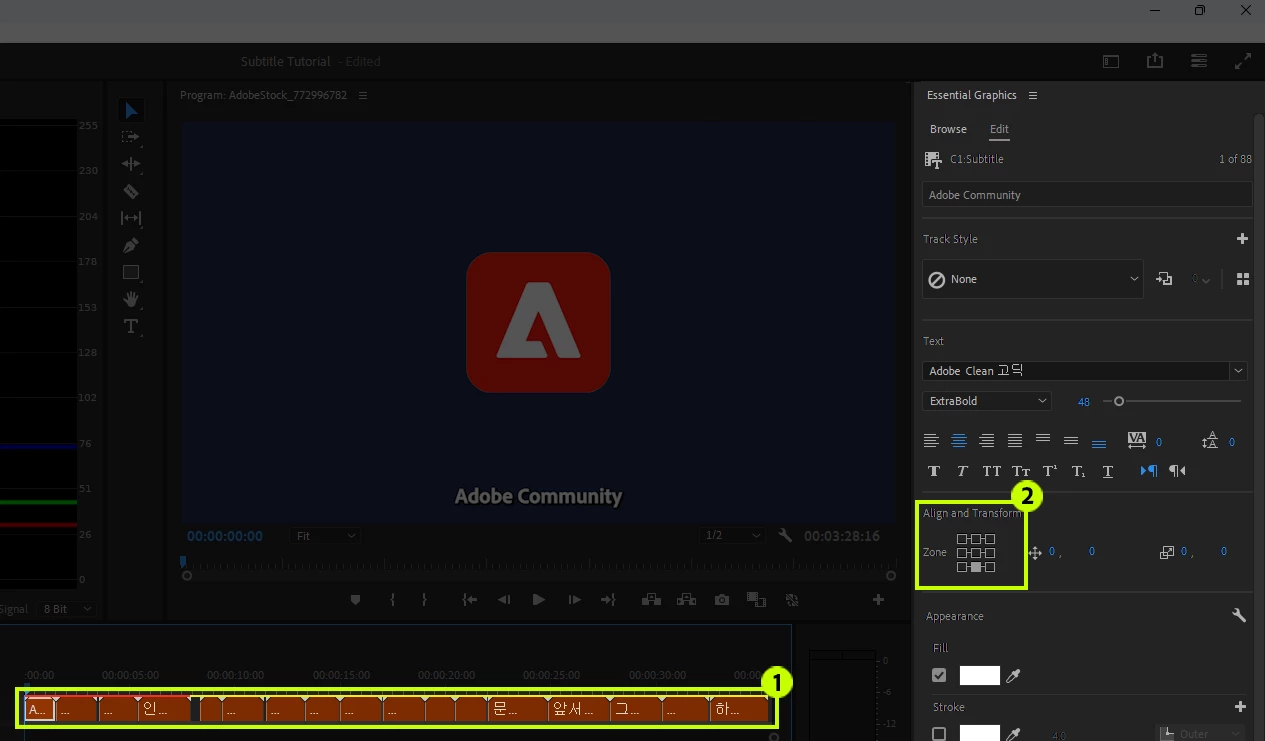
Task: Toggle Small Caps text style
Action: click(x=1021, y=471)
